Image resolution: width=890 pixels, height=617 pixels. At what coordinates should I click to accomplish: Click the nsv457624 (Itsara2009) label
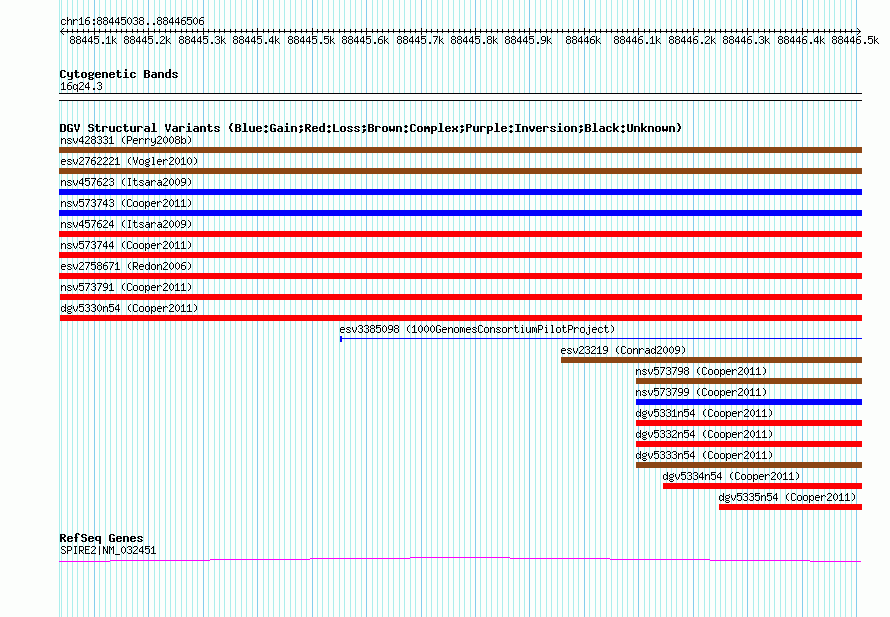pyautogui.click(x=126, y=224)
